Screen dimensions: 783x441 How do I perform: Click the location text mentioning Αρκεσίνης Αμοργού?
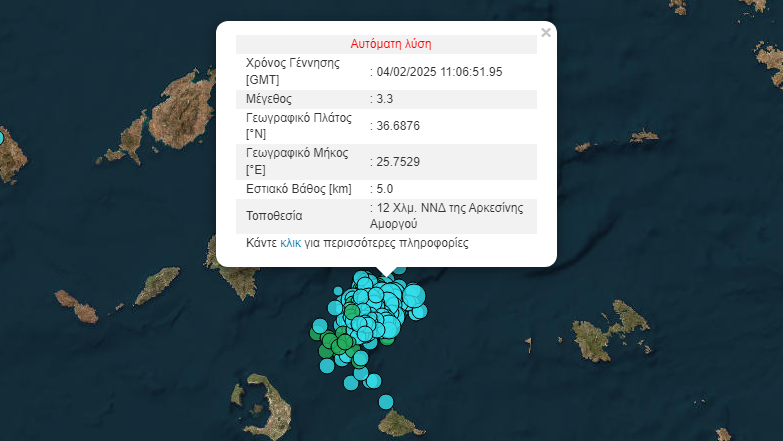point(446,215)
